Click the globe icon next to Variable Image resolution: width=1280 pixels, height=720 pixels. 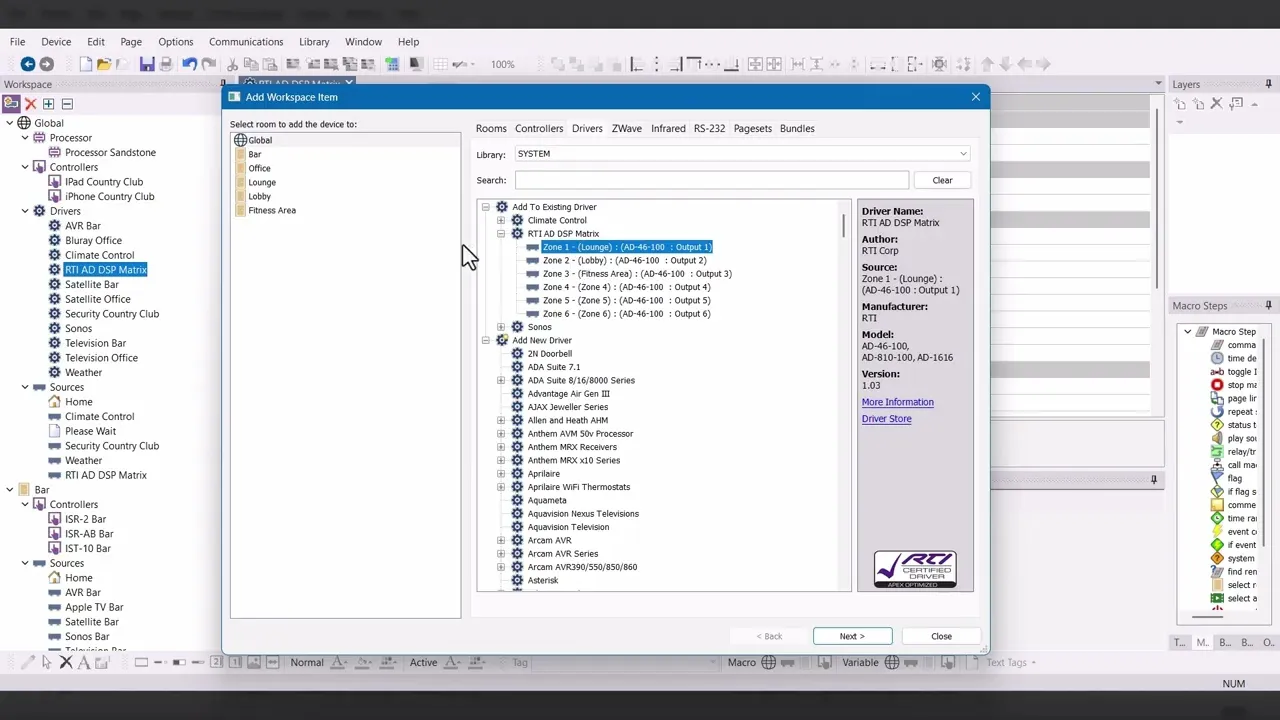click(x=891, y=662)
